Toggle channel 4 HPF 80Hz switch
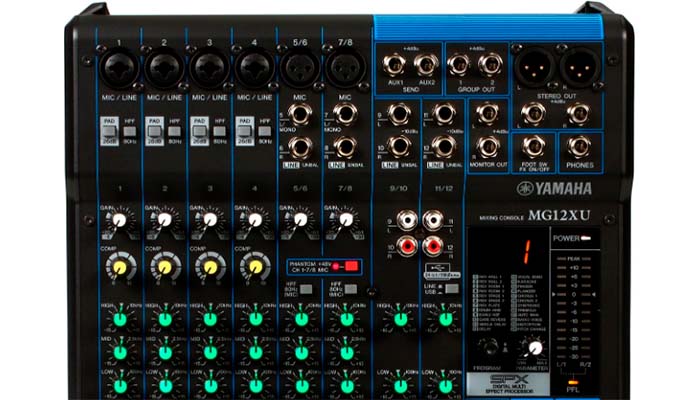700x400 pixels. [x=265, y=131]
